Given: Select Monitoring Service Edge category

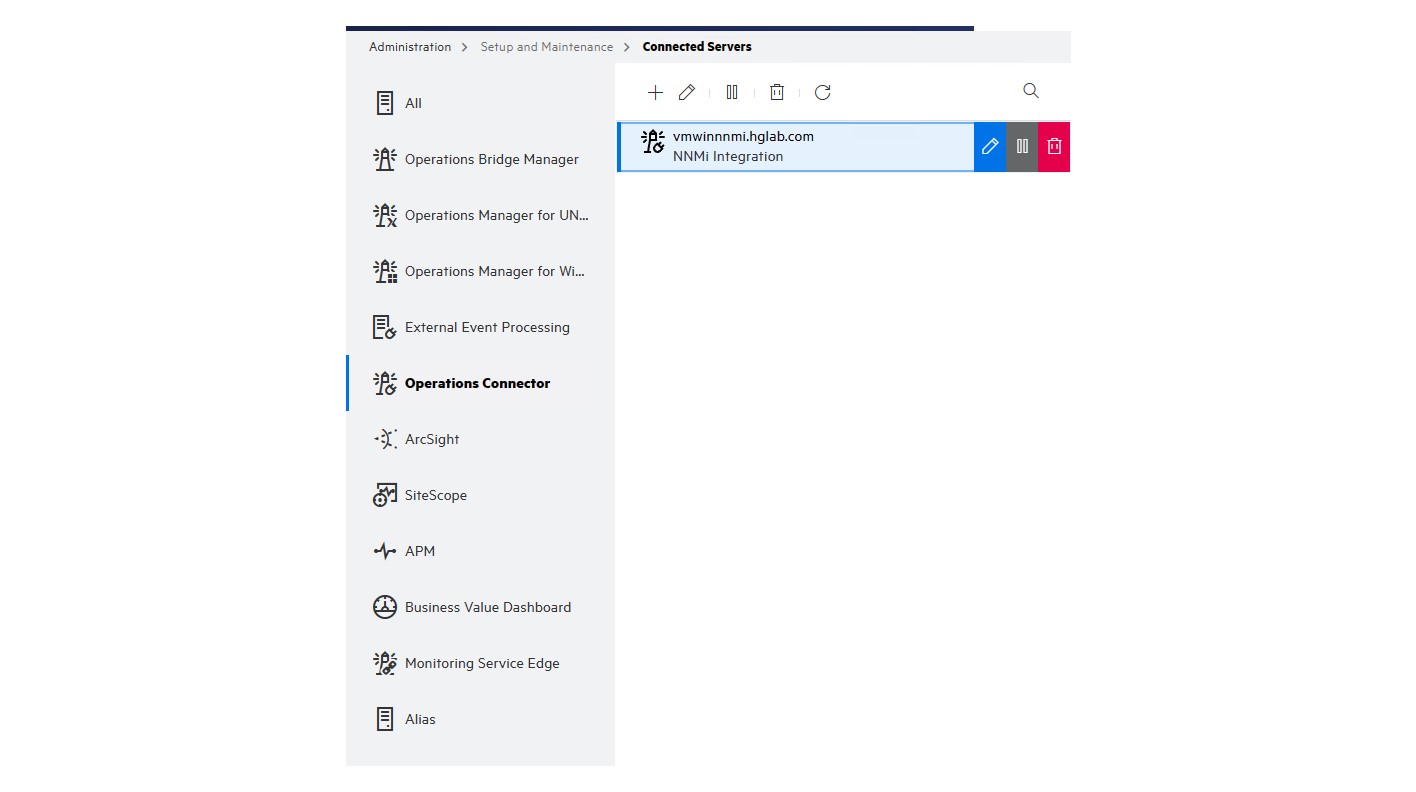Looking at the screenshot, I should point(481,663).
